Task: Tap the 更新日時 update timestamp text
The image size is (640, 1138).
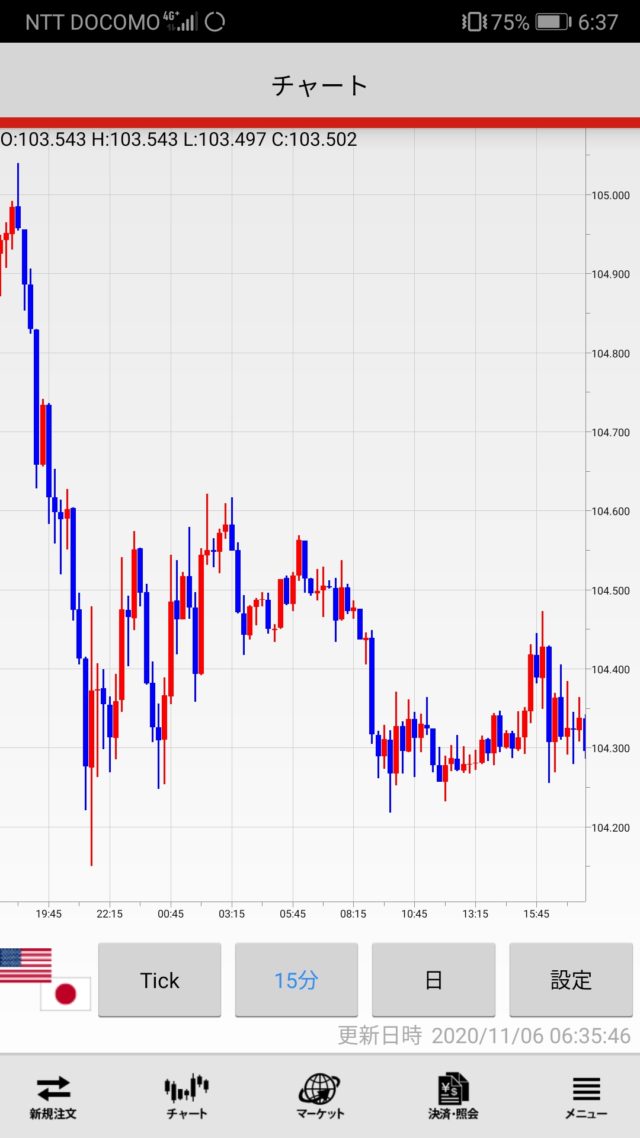Action: 484,1035
